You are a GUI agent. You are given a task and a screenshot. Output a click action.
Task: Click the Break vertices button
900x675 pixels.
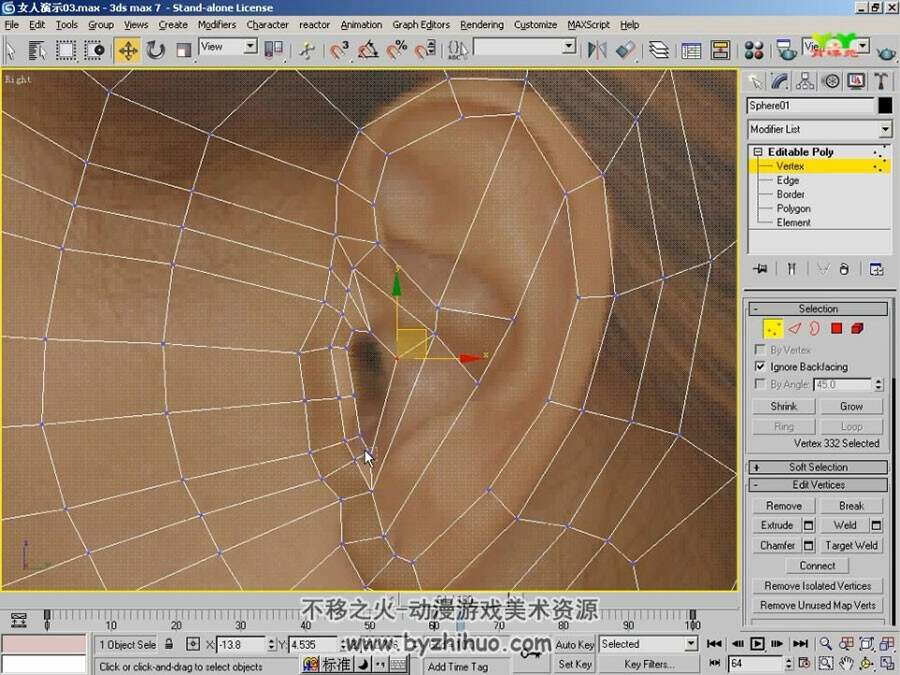click(851, 506)
